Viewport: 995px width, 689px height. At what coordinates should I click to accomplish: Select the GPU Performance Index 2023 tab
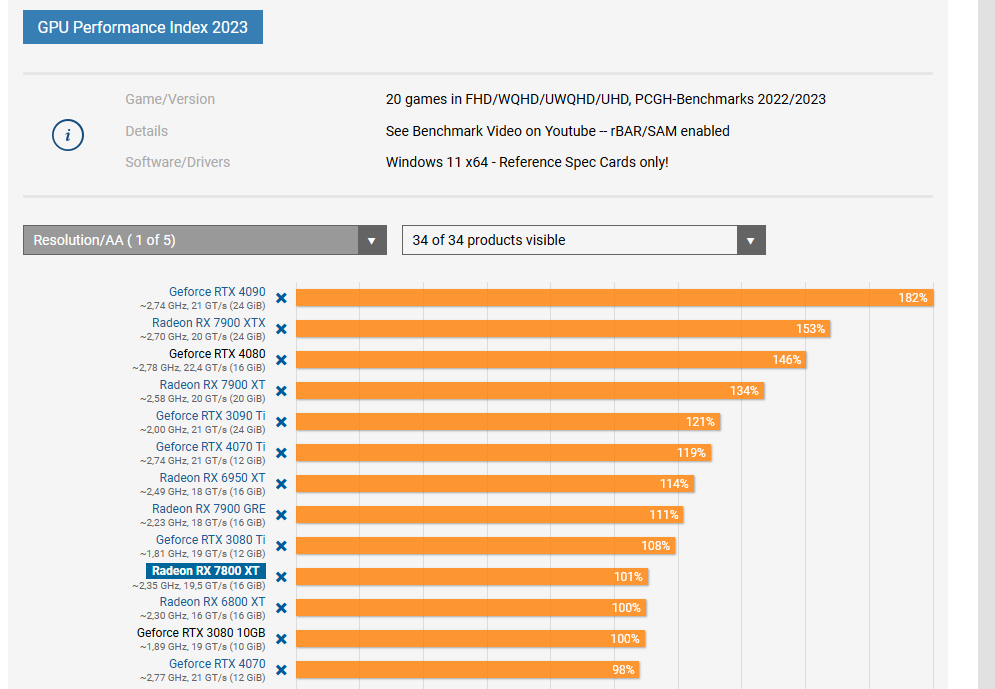click(x=143, y=27)
